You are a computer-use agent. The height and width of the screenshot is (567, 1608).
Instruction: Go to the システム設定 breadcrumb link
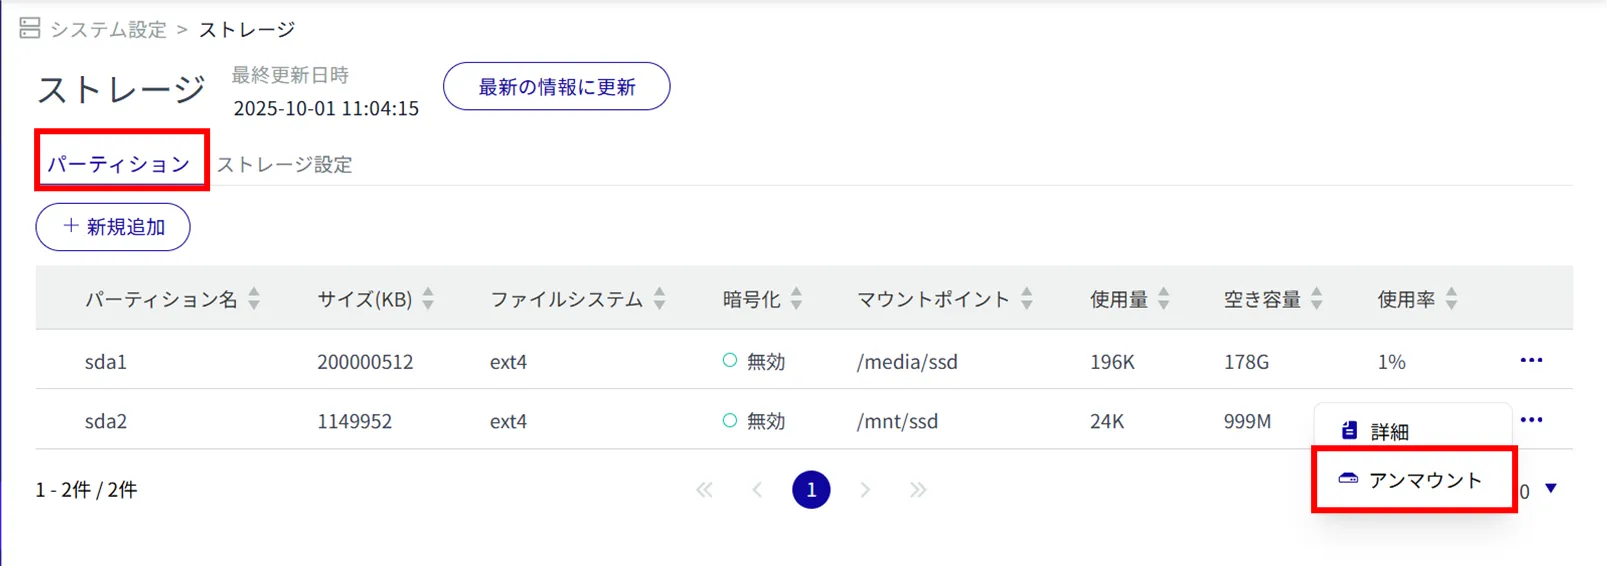pos(108,30)
